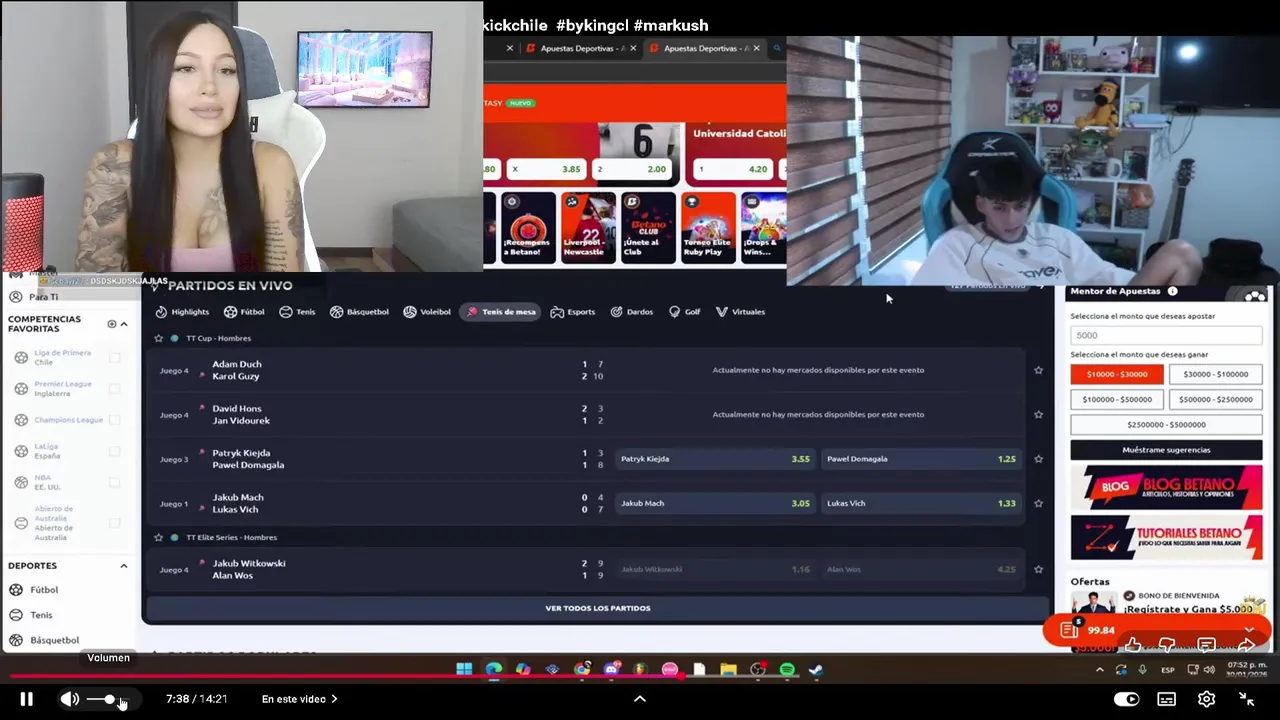The height and width of the screenshot is (720, 1280).
Task: Check the Premier League Inglaterra checkbox
Action: (114, 388)
